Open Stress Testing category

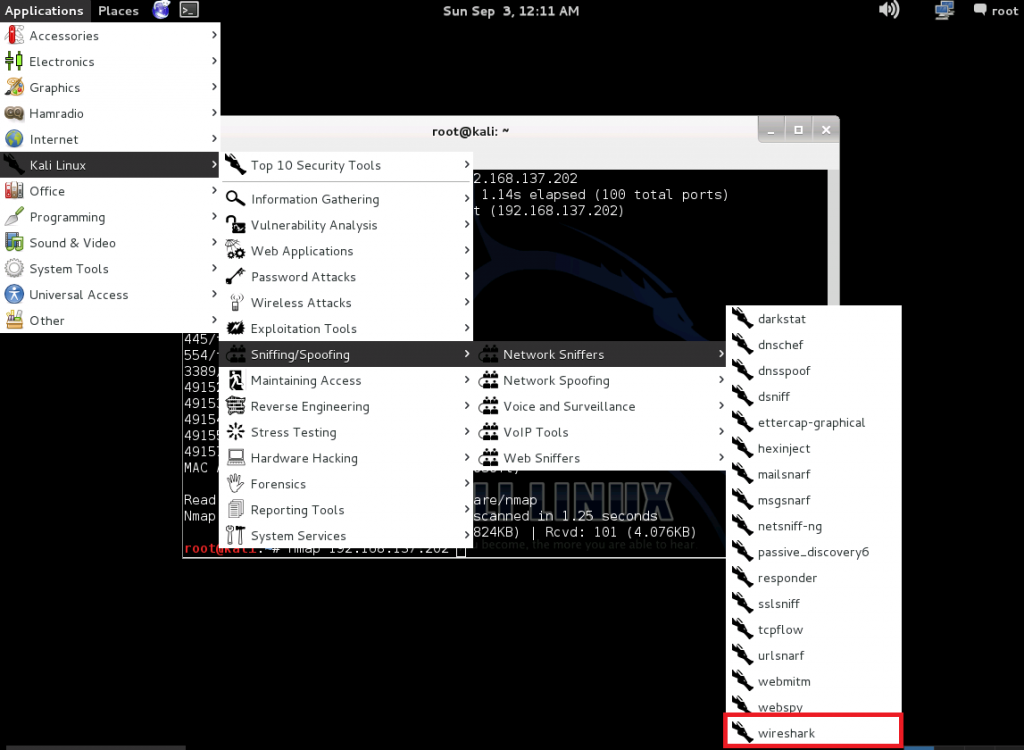[x=346, y=432]
